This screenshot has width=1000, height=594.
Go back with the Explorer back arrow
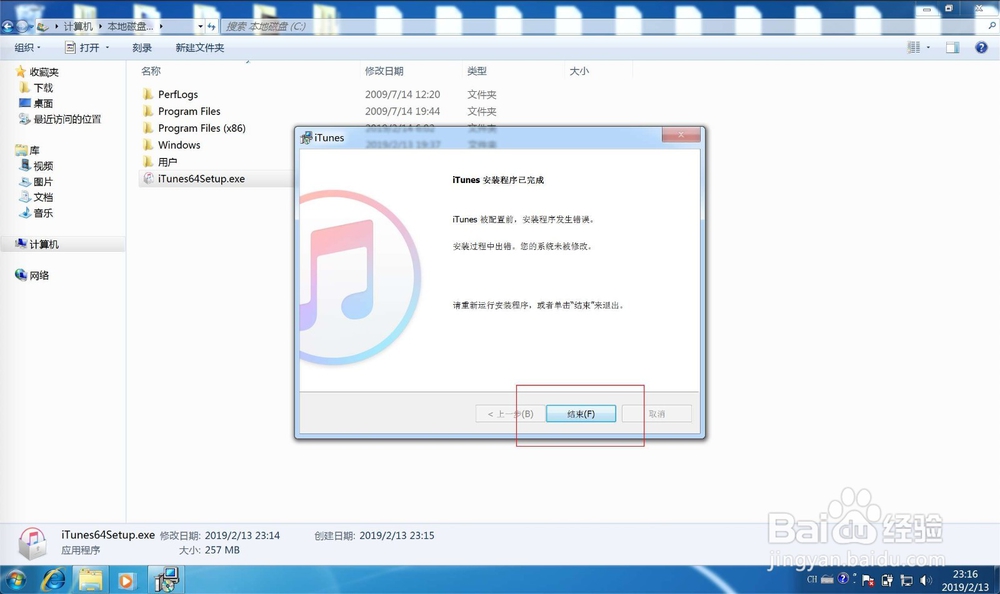pos(8,26)
